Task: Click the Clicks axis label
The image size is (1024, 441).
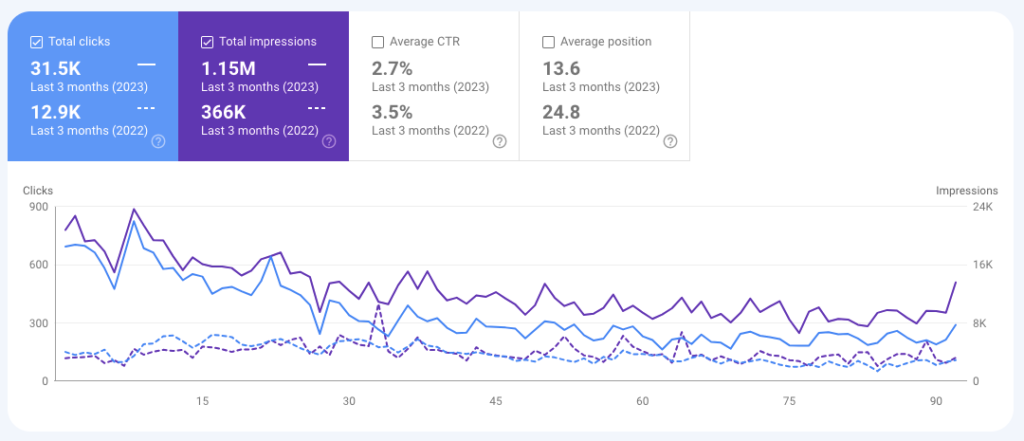Action: [38, 190]
